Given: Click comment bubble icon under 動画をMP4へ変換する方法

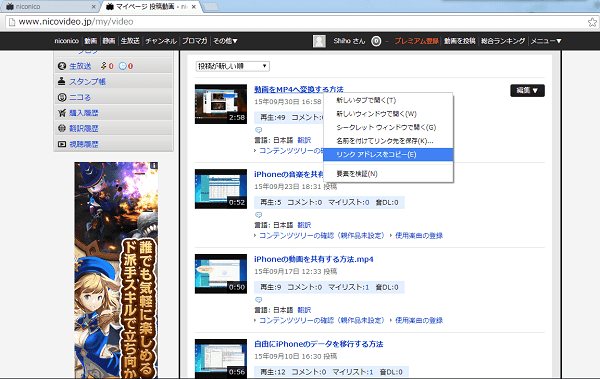Looking at the screenshot, I should click(x=259, y=130).
